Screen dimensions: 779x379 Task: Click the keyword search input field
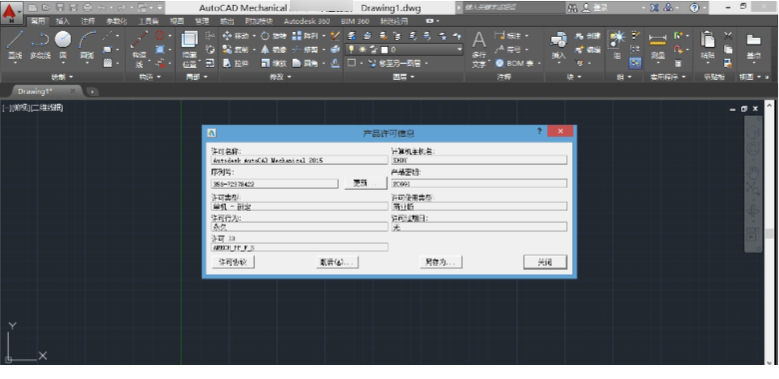(x=513, y=7)
